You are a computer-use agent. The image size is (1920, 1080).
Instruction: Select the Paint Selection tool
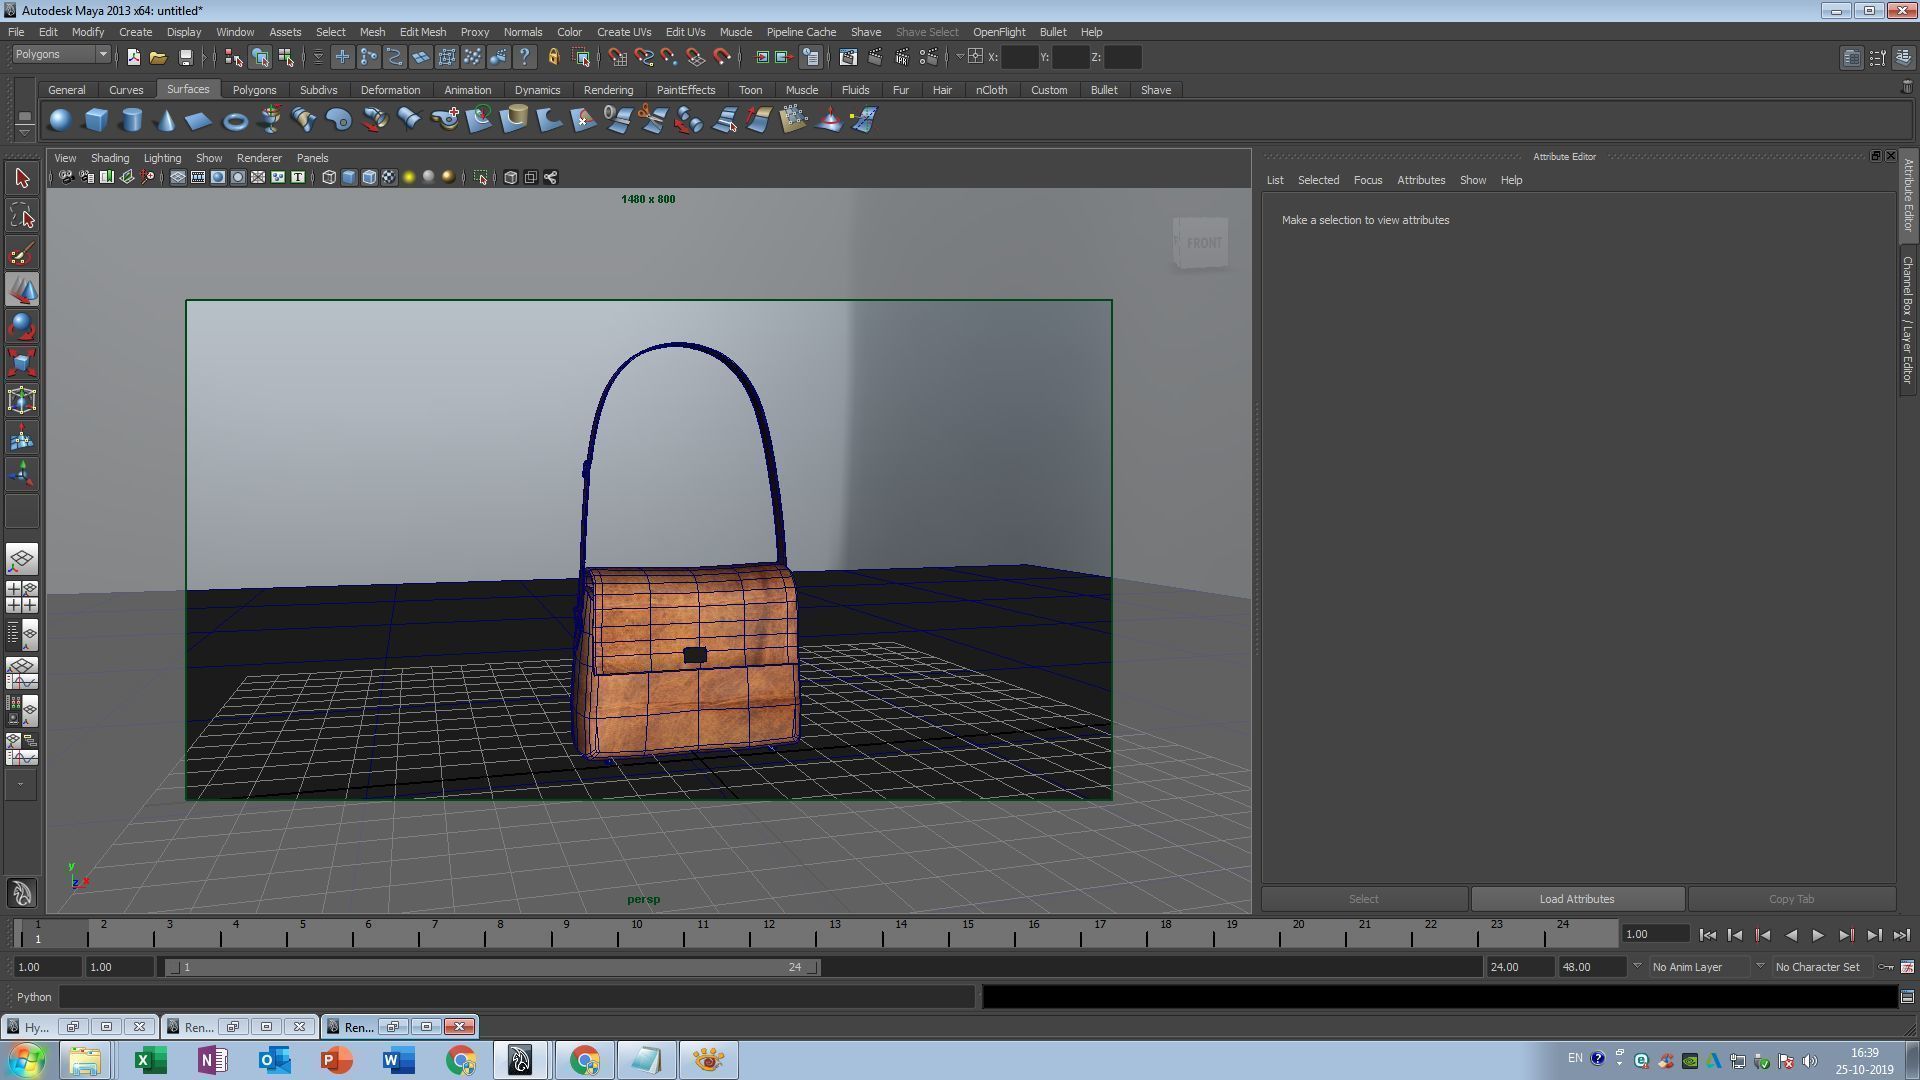tap(22, 253)
